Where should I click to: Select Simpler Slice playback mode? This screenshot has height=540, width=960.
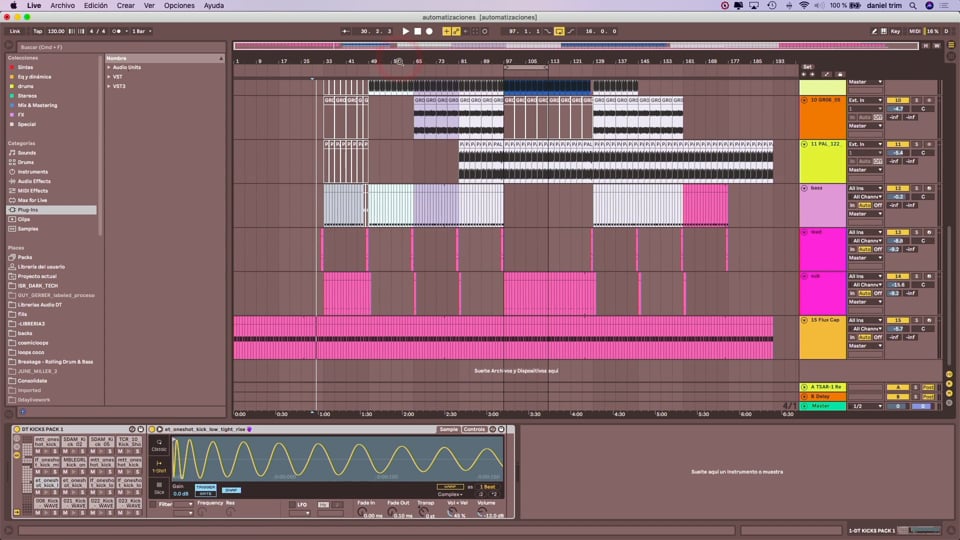(x=159, y=487)
